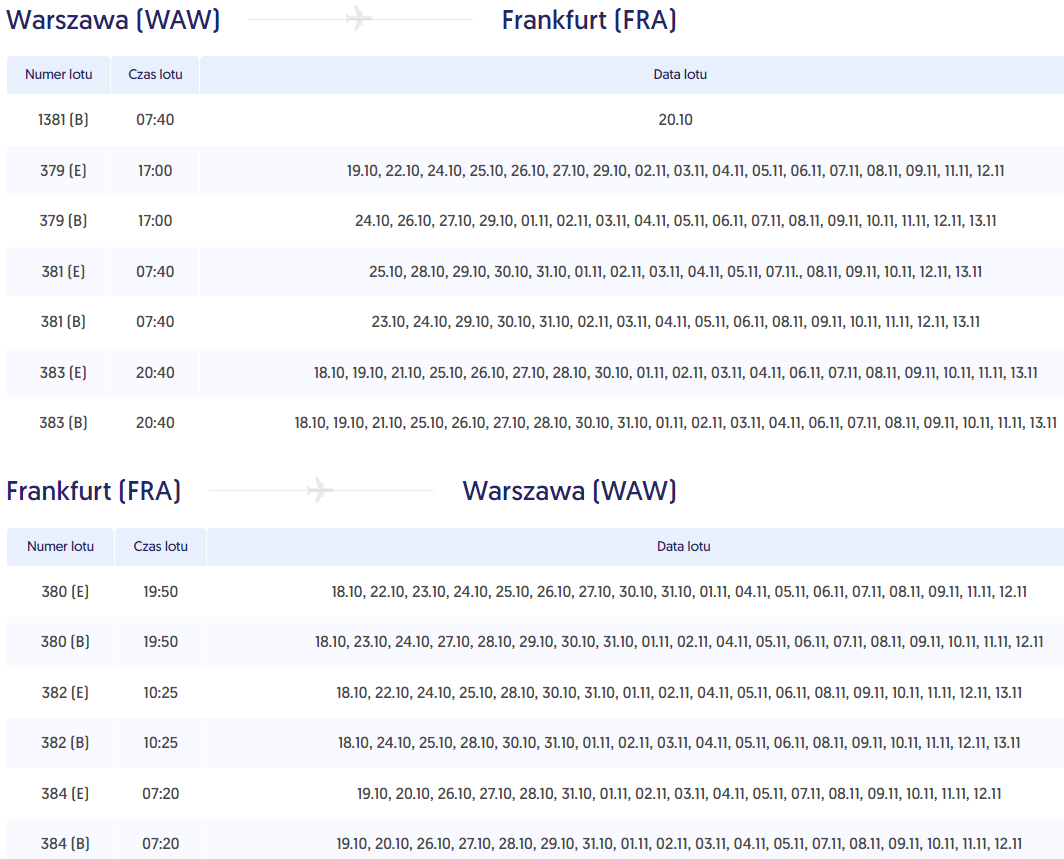Image resolution: width=1064 pixels, height=859 pixels.
Task: Click the top heading "Frankfurt (FRA)"
Action: tap(589, 20)
